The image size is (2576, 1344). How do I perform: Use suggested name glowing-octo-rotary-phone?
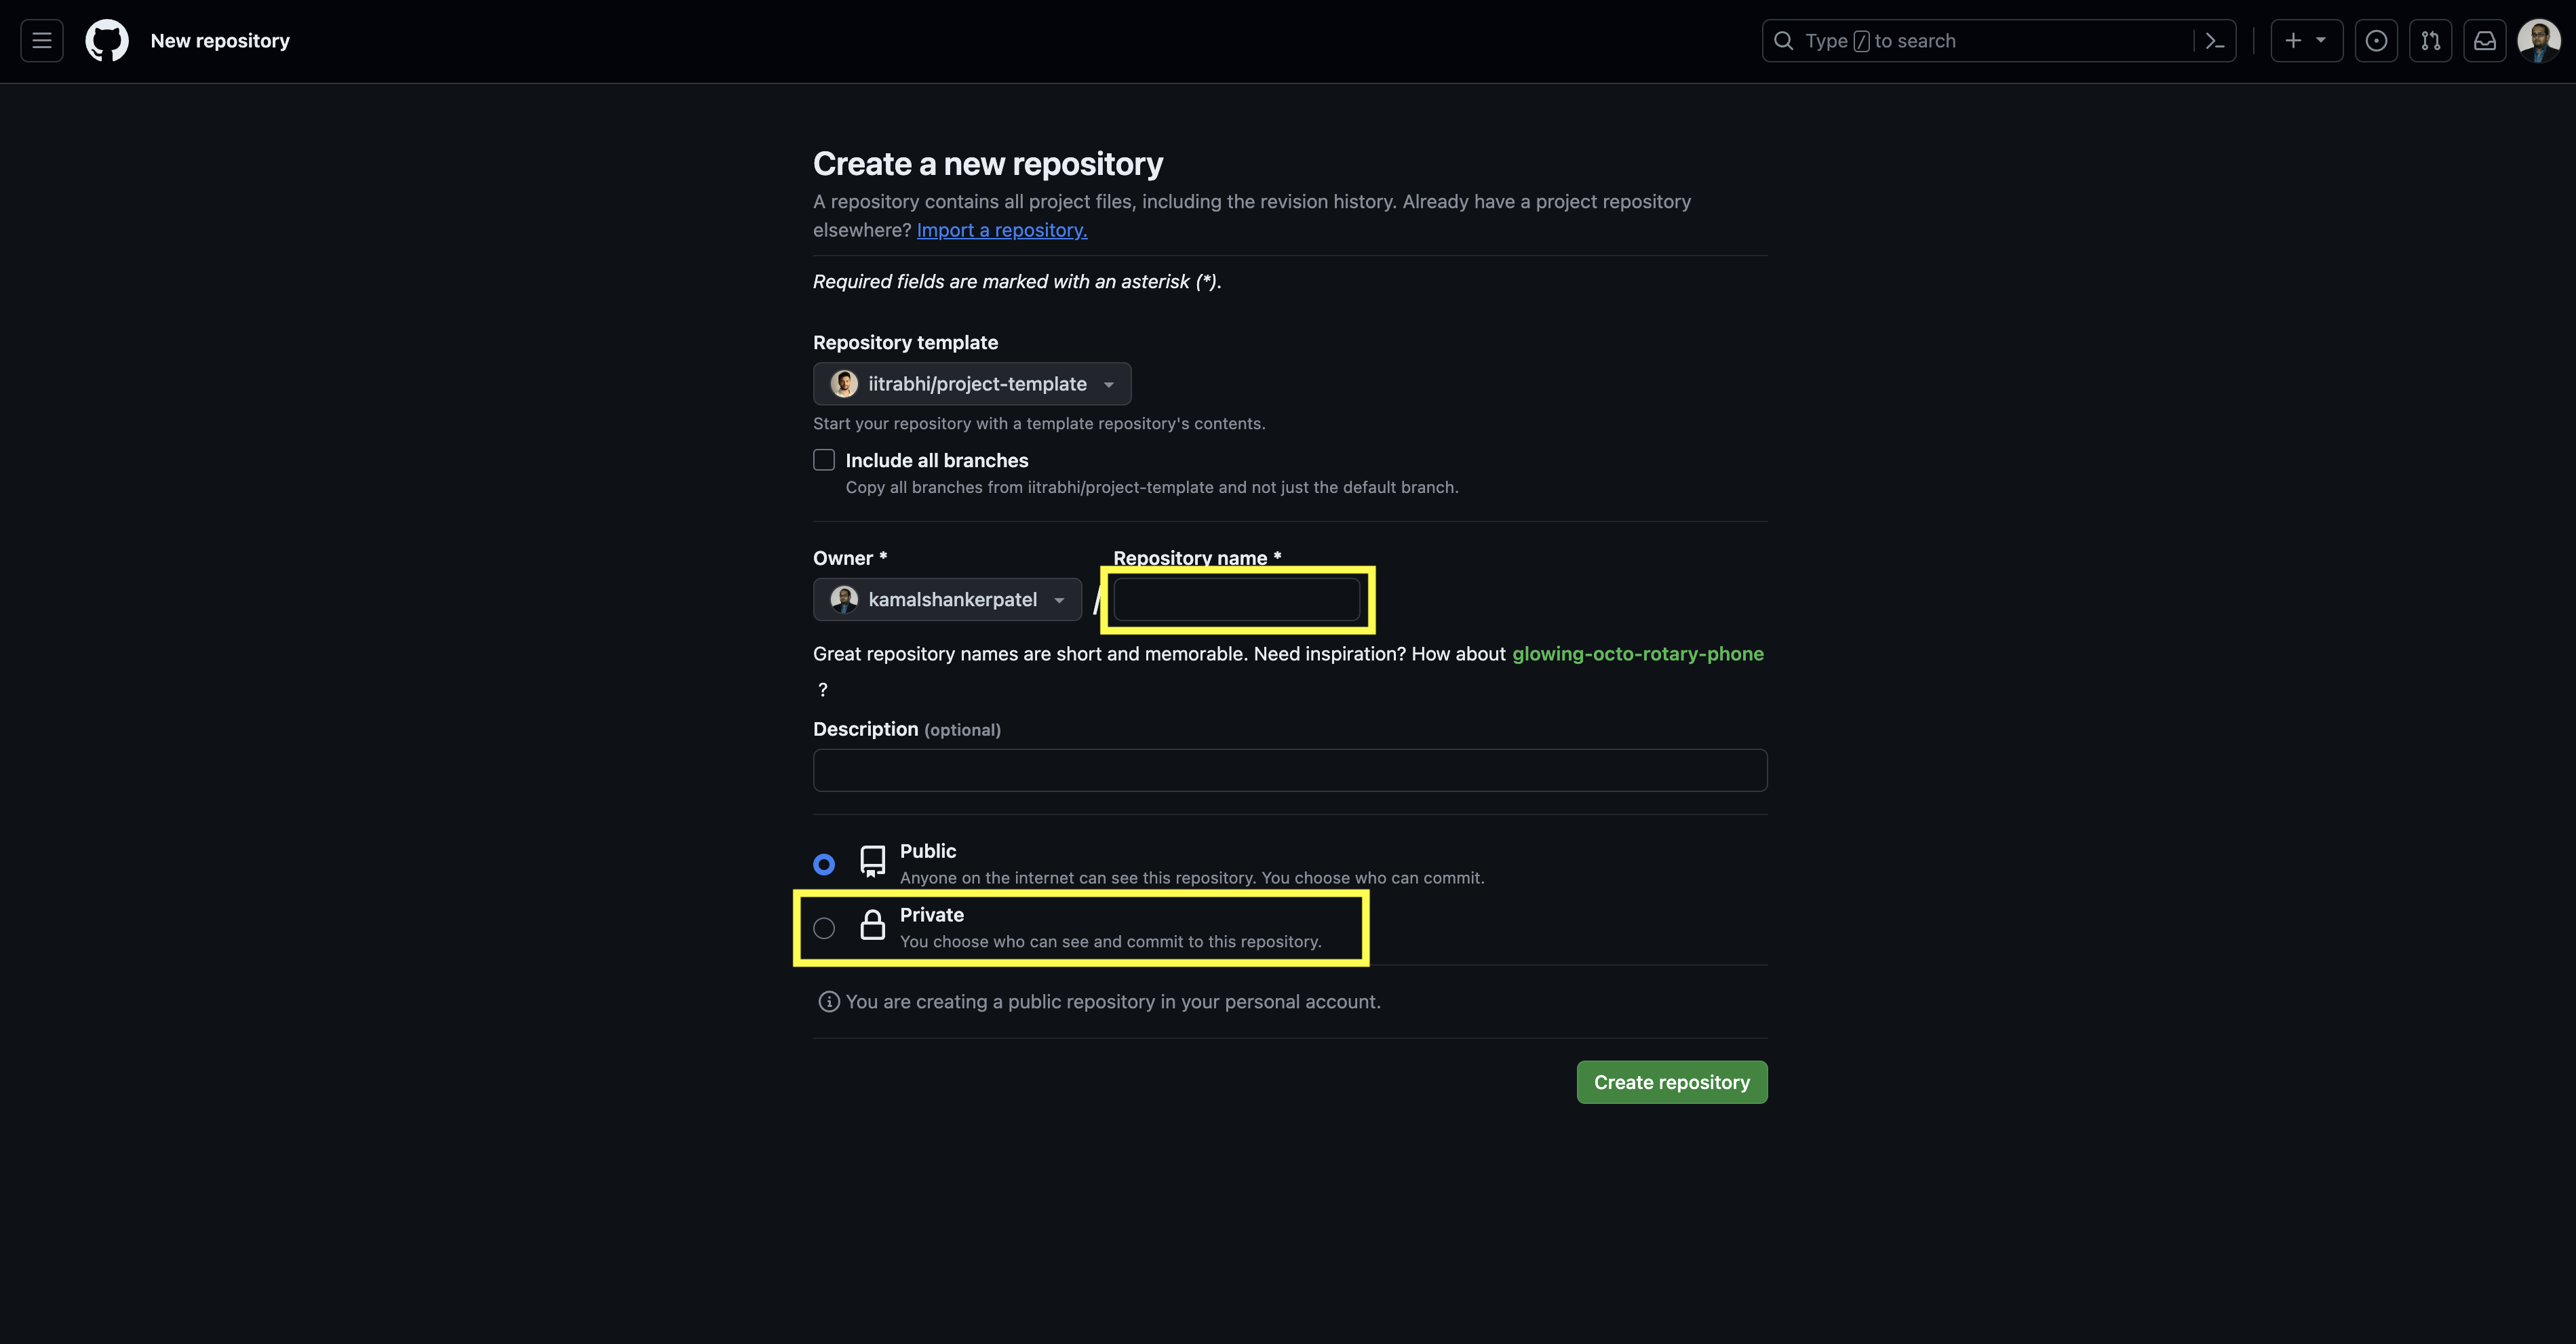1637,654
